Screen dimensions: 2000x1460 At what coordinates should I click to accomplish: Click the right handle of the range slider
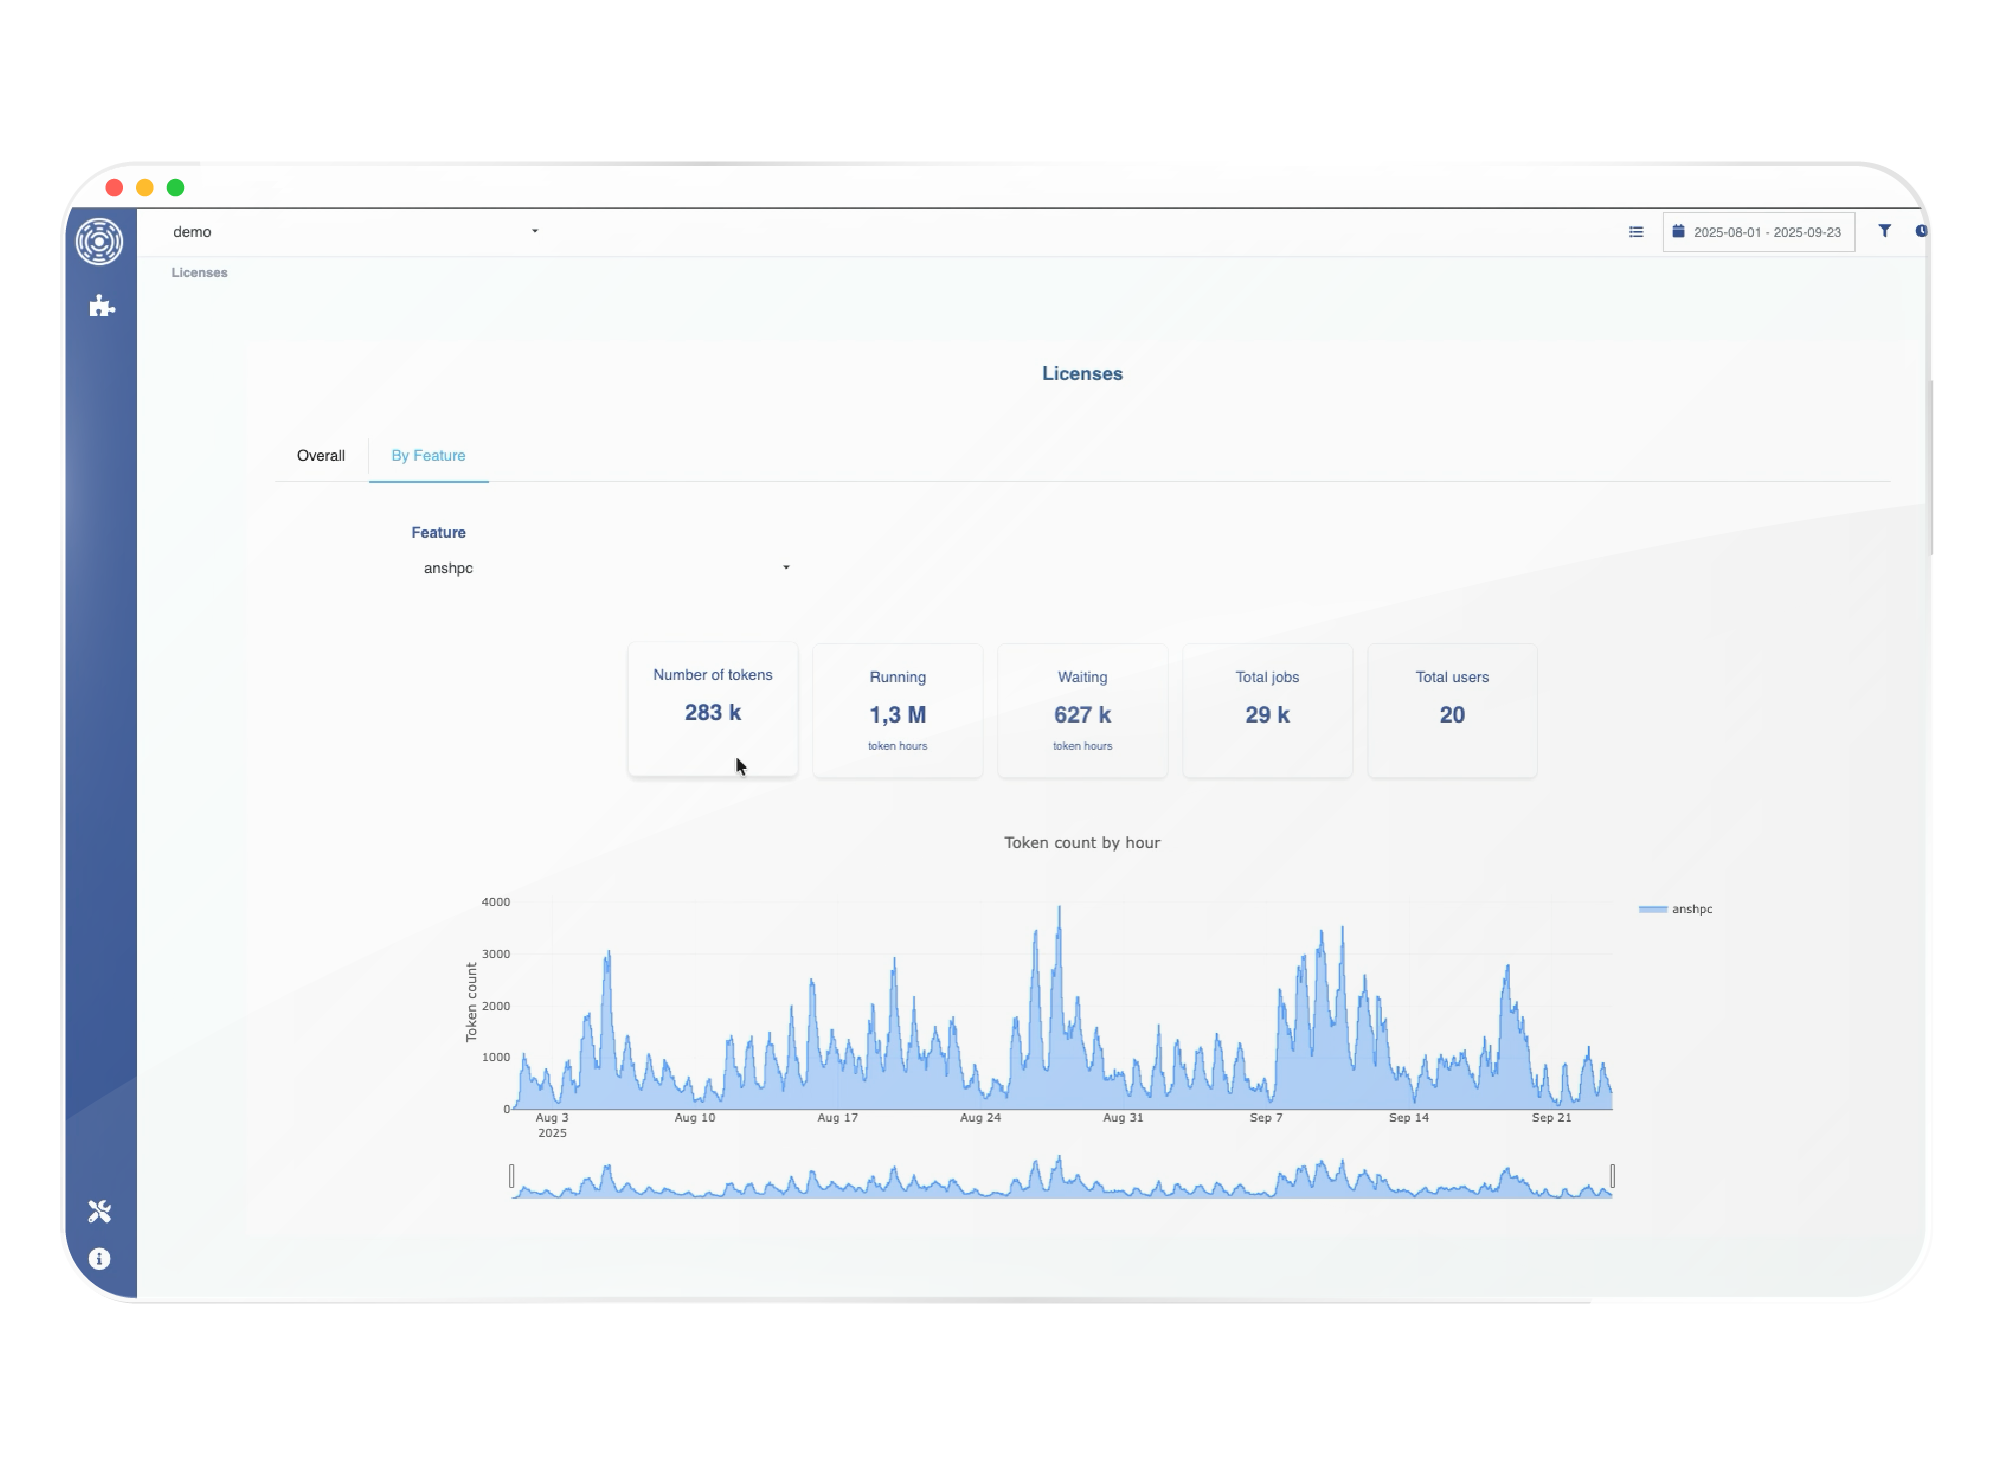coord(1612,1176)
